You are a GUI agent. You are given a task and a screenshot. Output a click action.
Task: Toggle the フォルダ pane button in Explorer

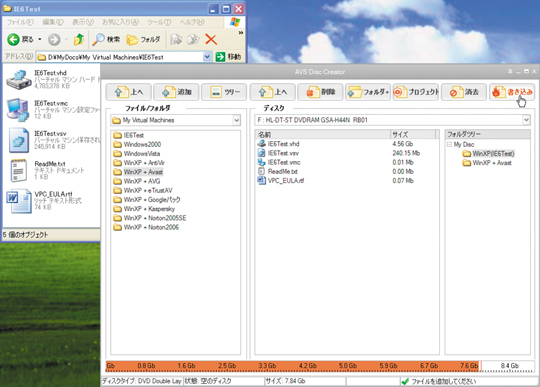click(x=143, y=40)
